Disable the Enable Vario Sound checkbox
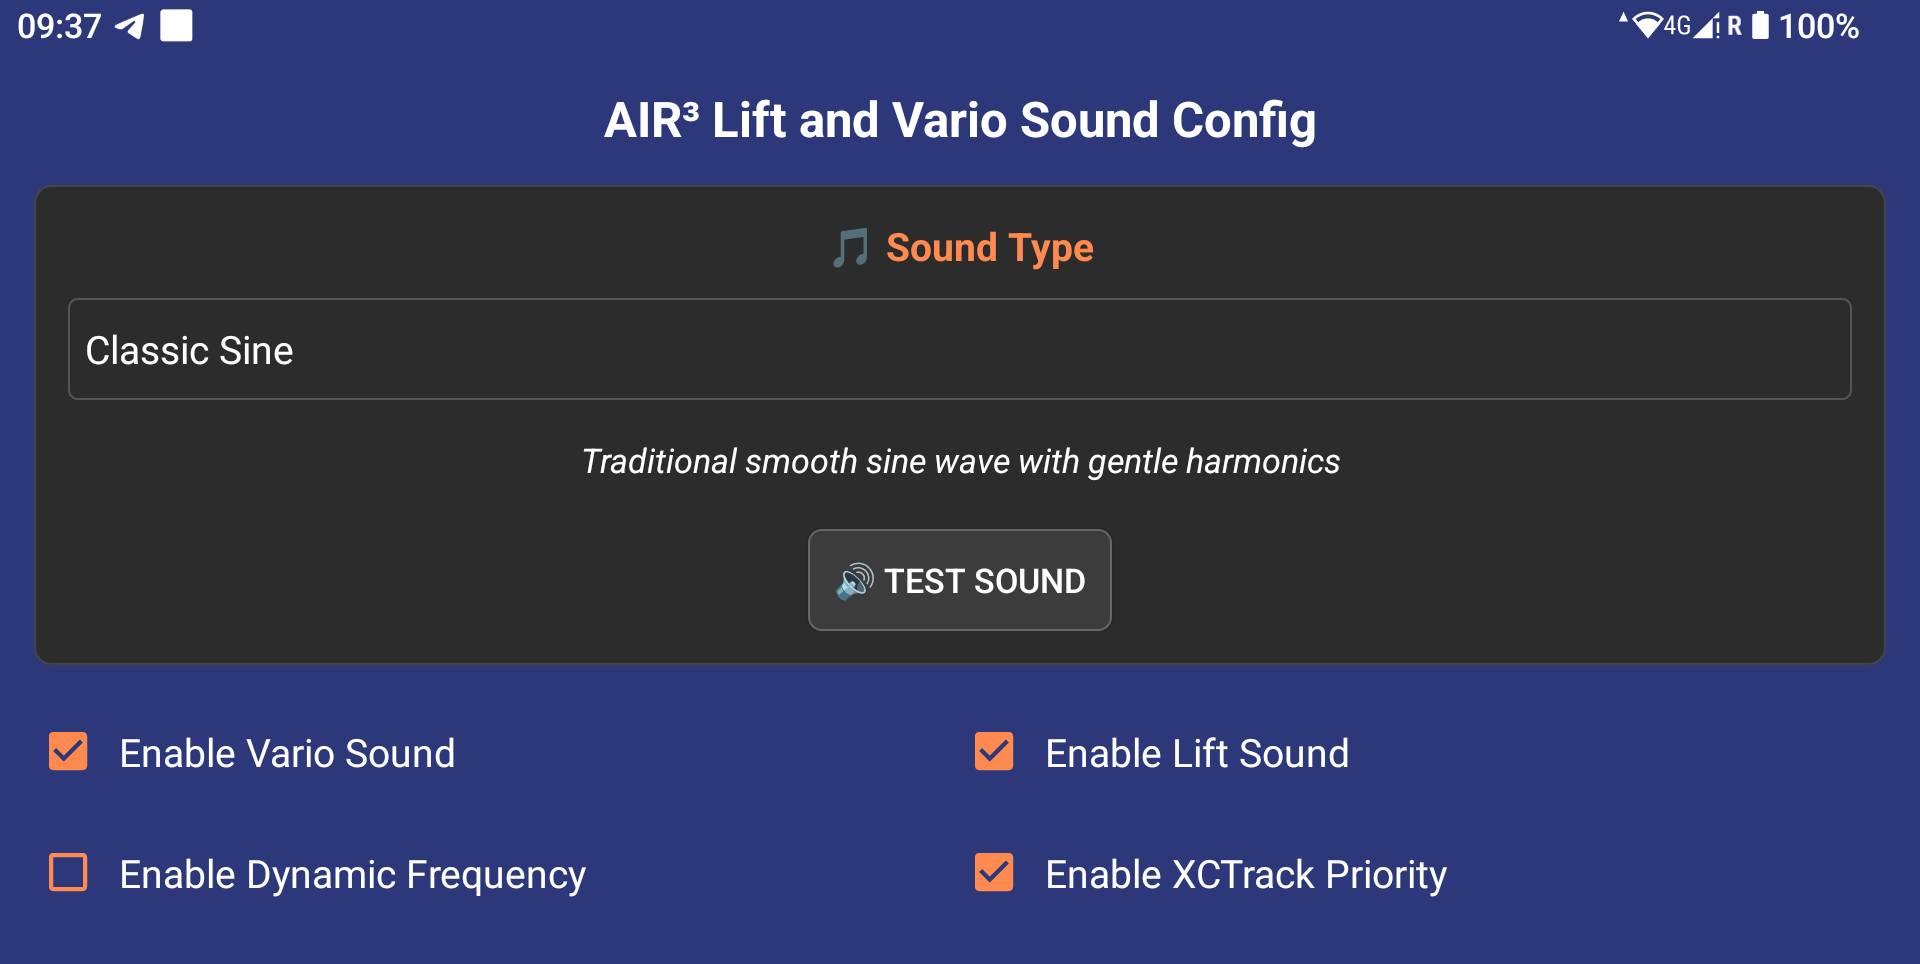 tap(69, 752)
